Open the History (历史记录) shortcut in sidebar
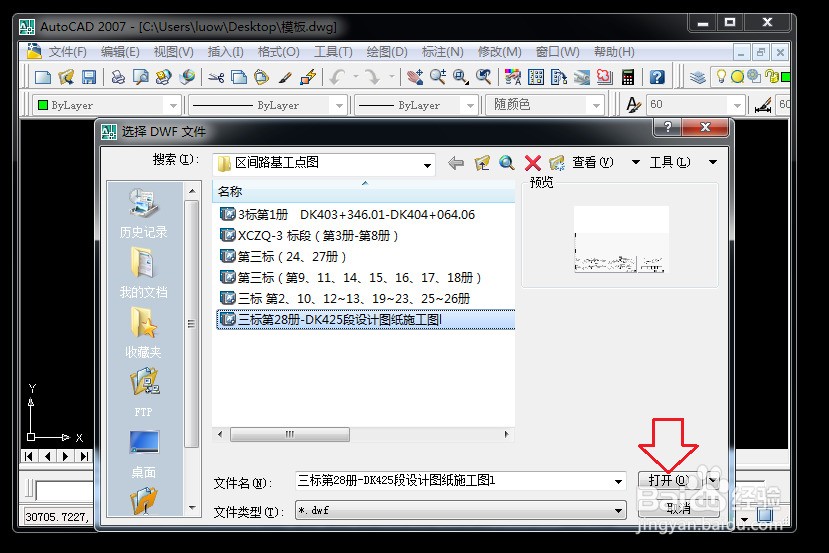This screenshot has width=829, height=553. [143, 213]
